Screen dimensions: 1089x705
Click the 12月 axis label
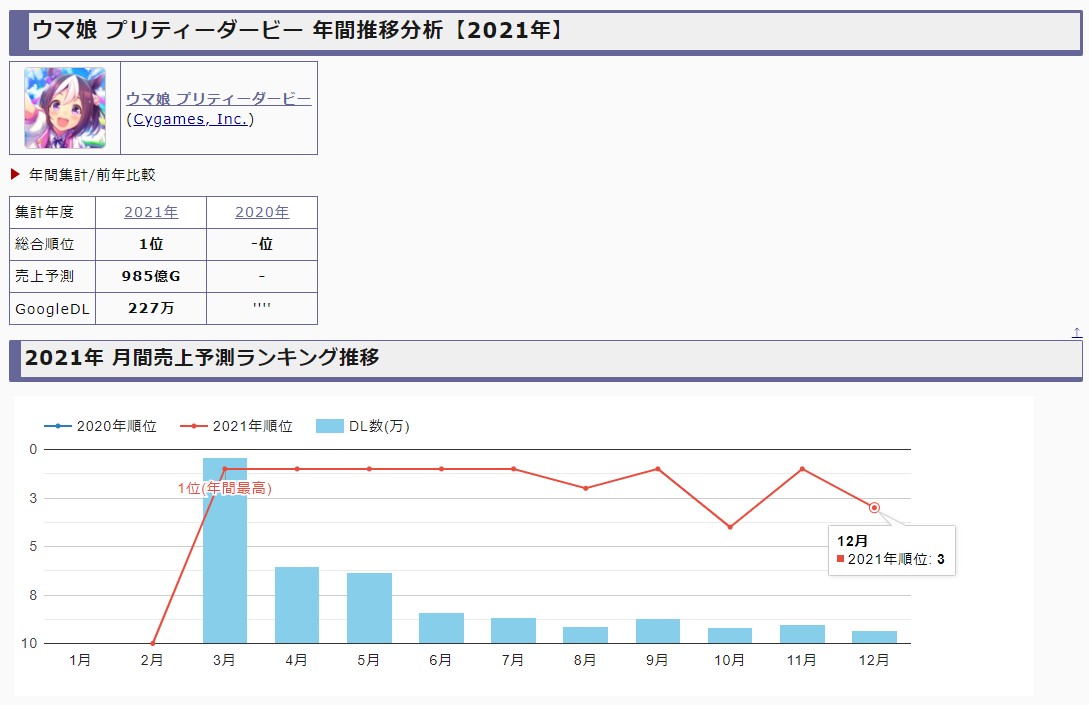[874, 660]
